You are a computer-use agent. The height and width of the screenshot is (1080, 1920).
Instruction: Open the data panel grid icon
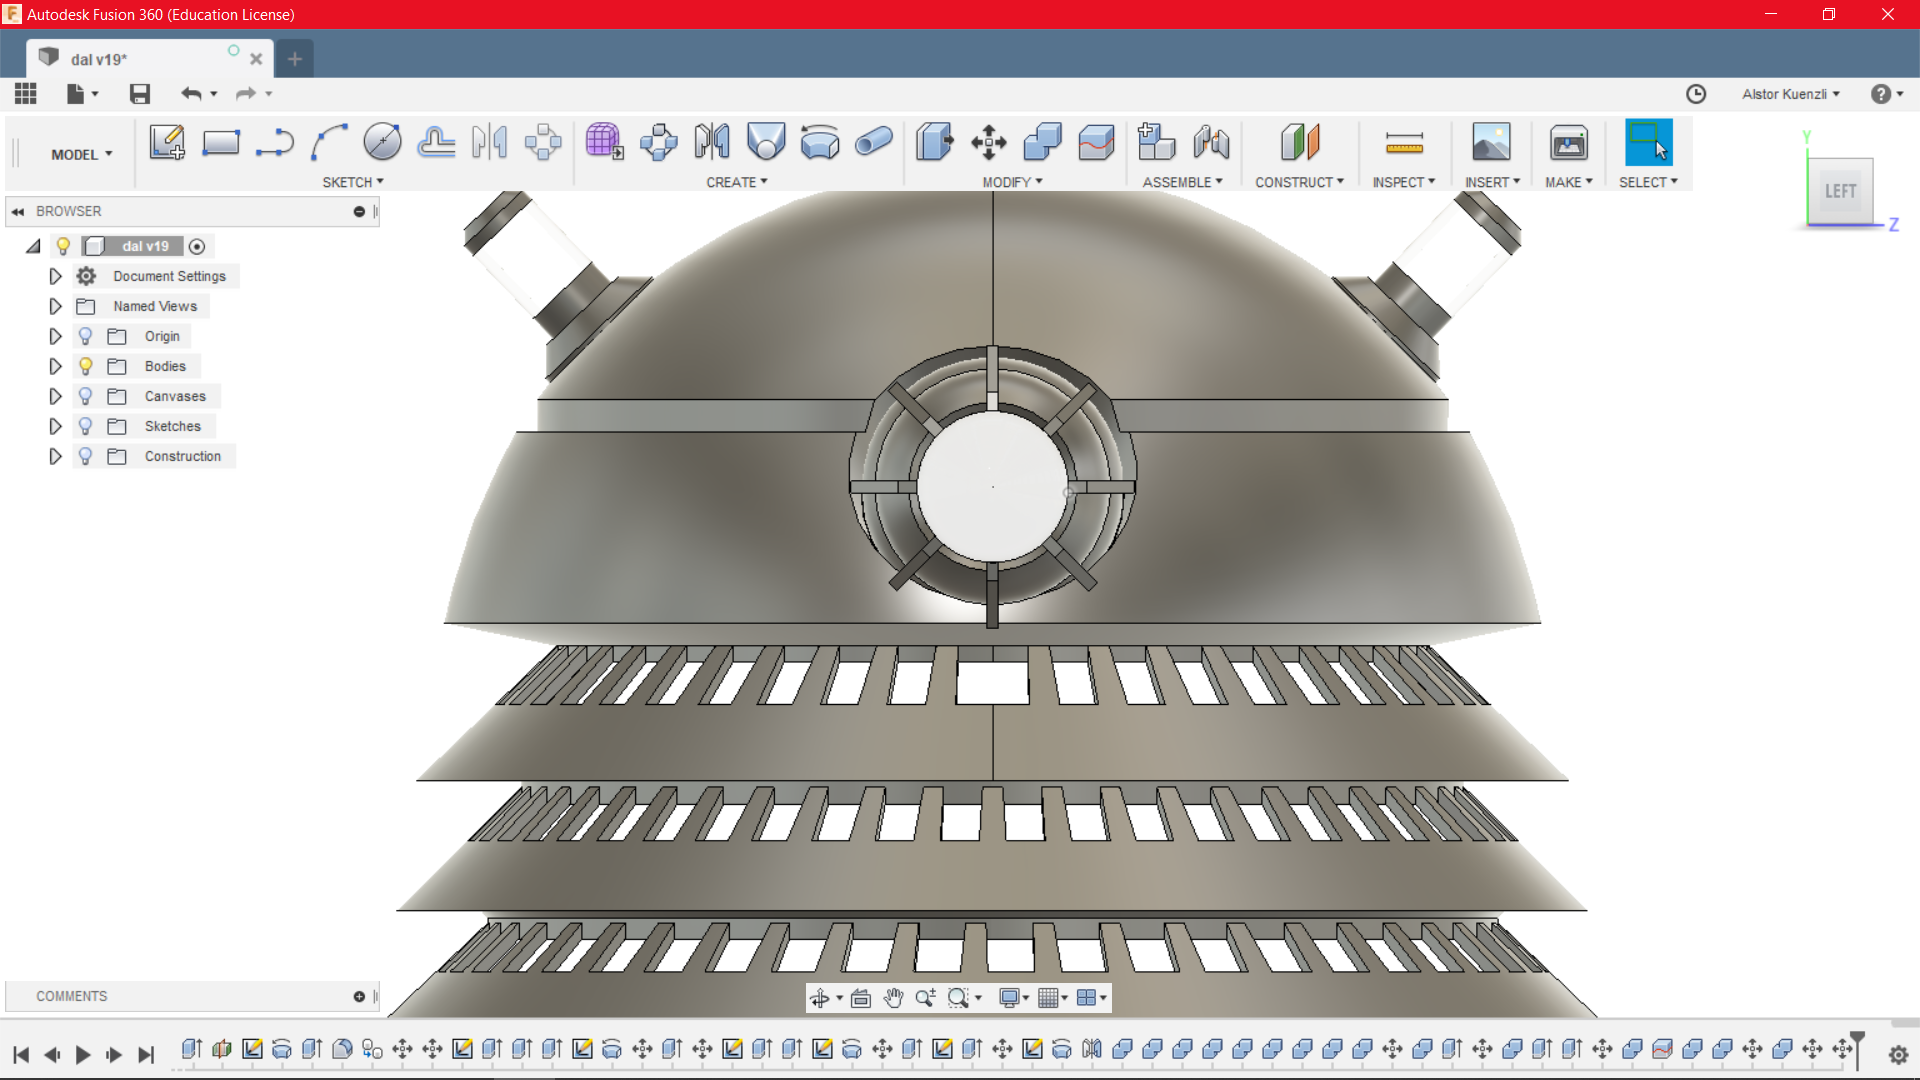[26, 93]
